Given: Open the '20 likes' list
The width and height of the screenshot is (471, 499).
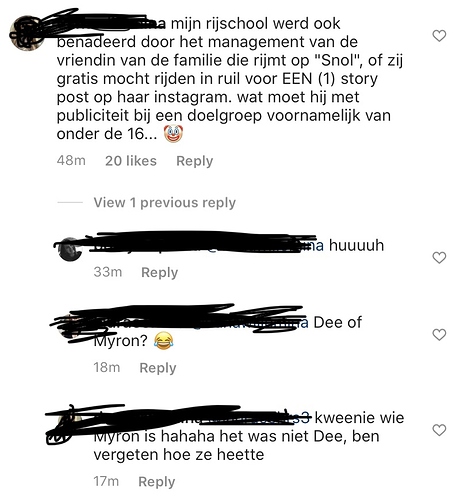Looking at the screenshot, I should 131,161.
